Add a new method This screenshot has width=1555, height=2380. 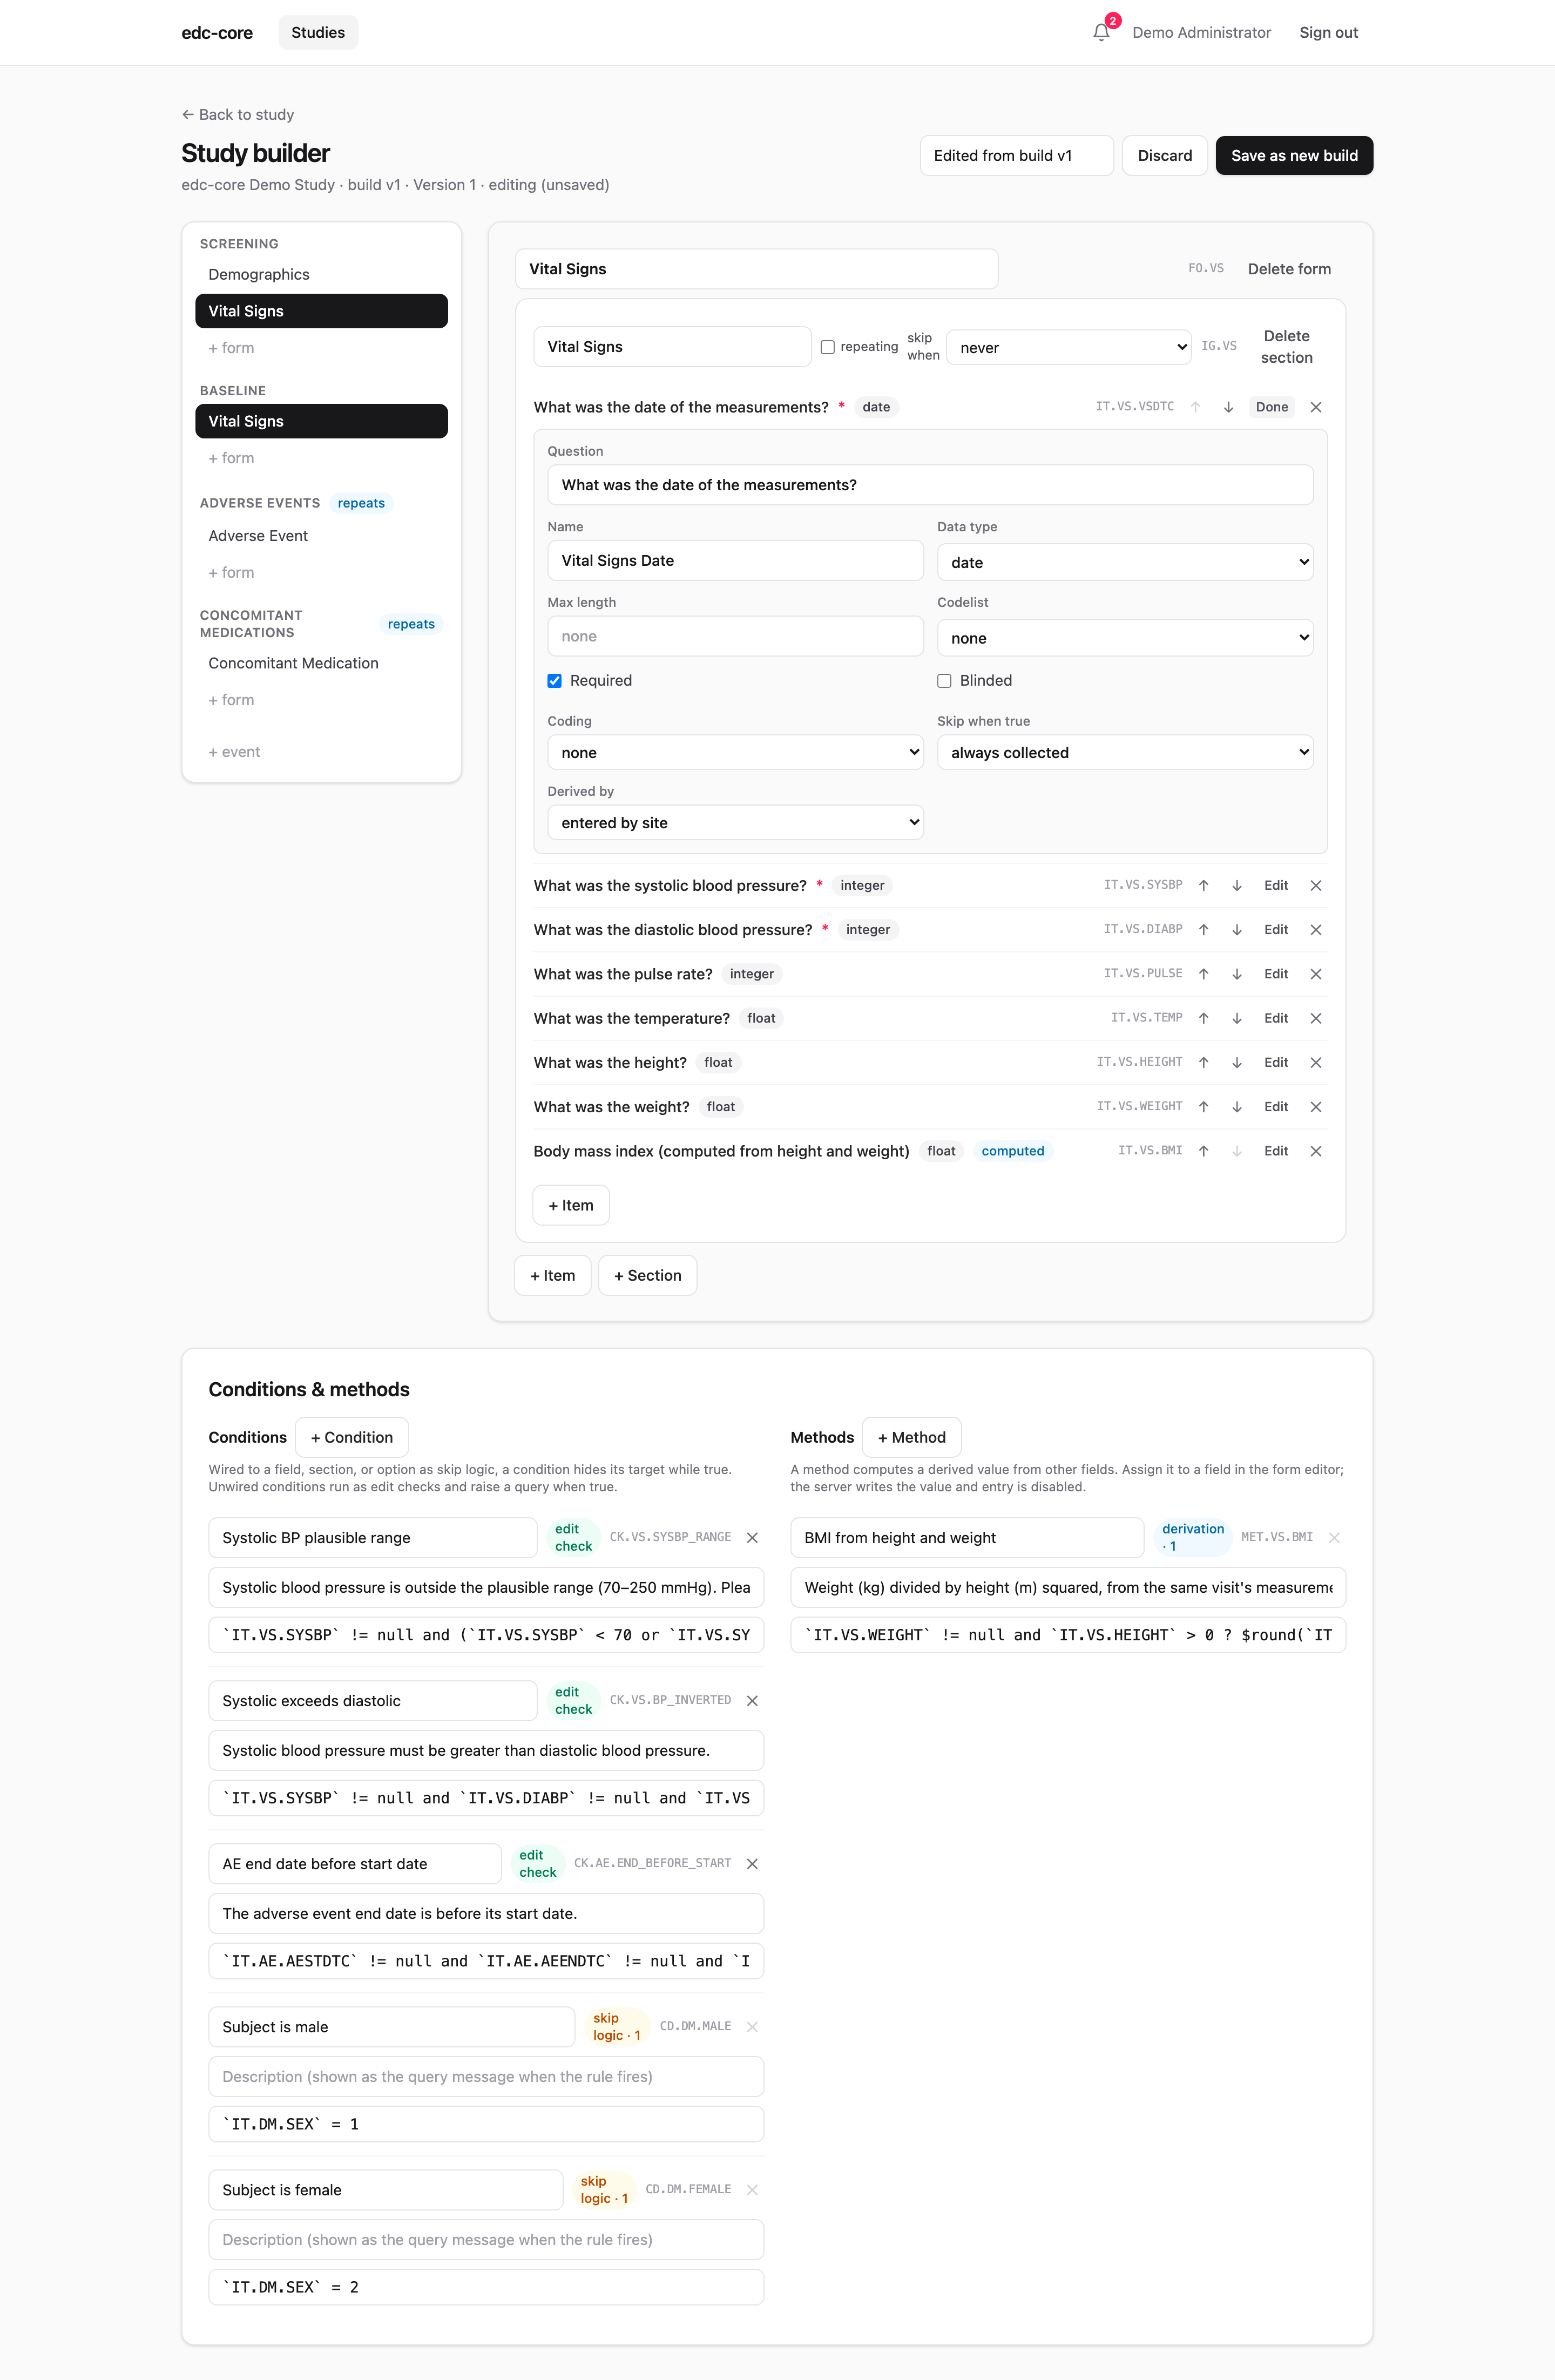pyautogui.click(x=911, y=1437)
